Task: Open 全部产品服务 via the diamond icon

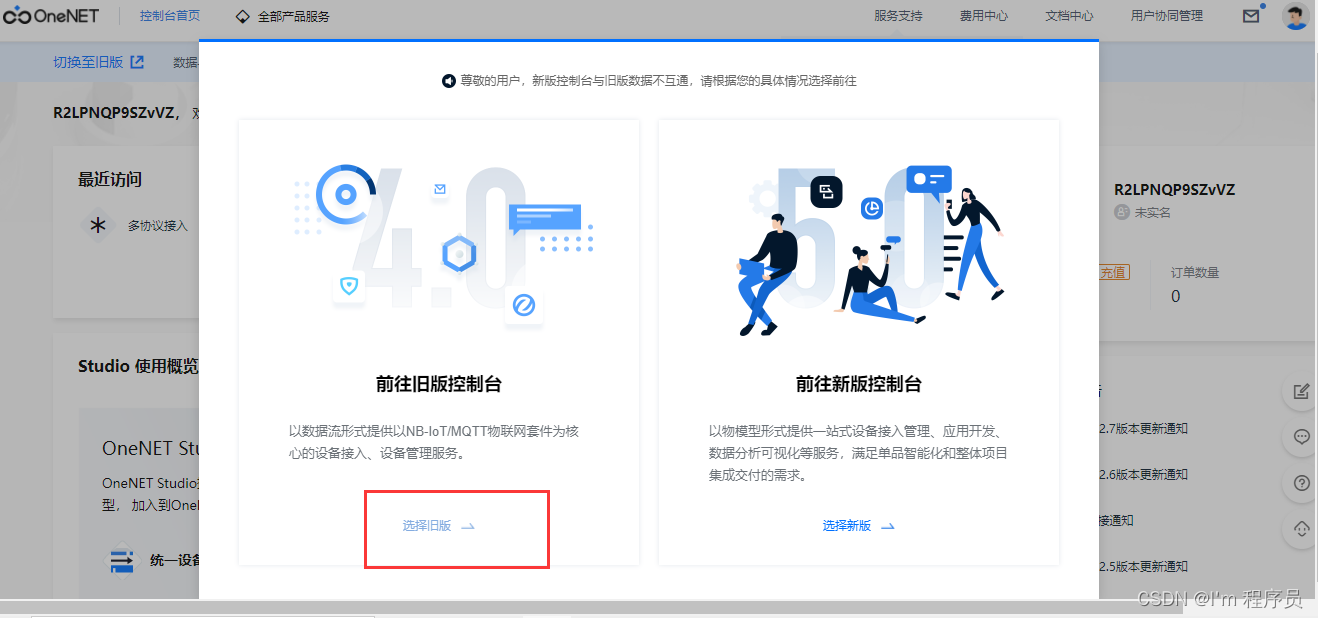Action: point(241,16)
